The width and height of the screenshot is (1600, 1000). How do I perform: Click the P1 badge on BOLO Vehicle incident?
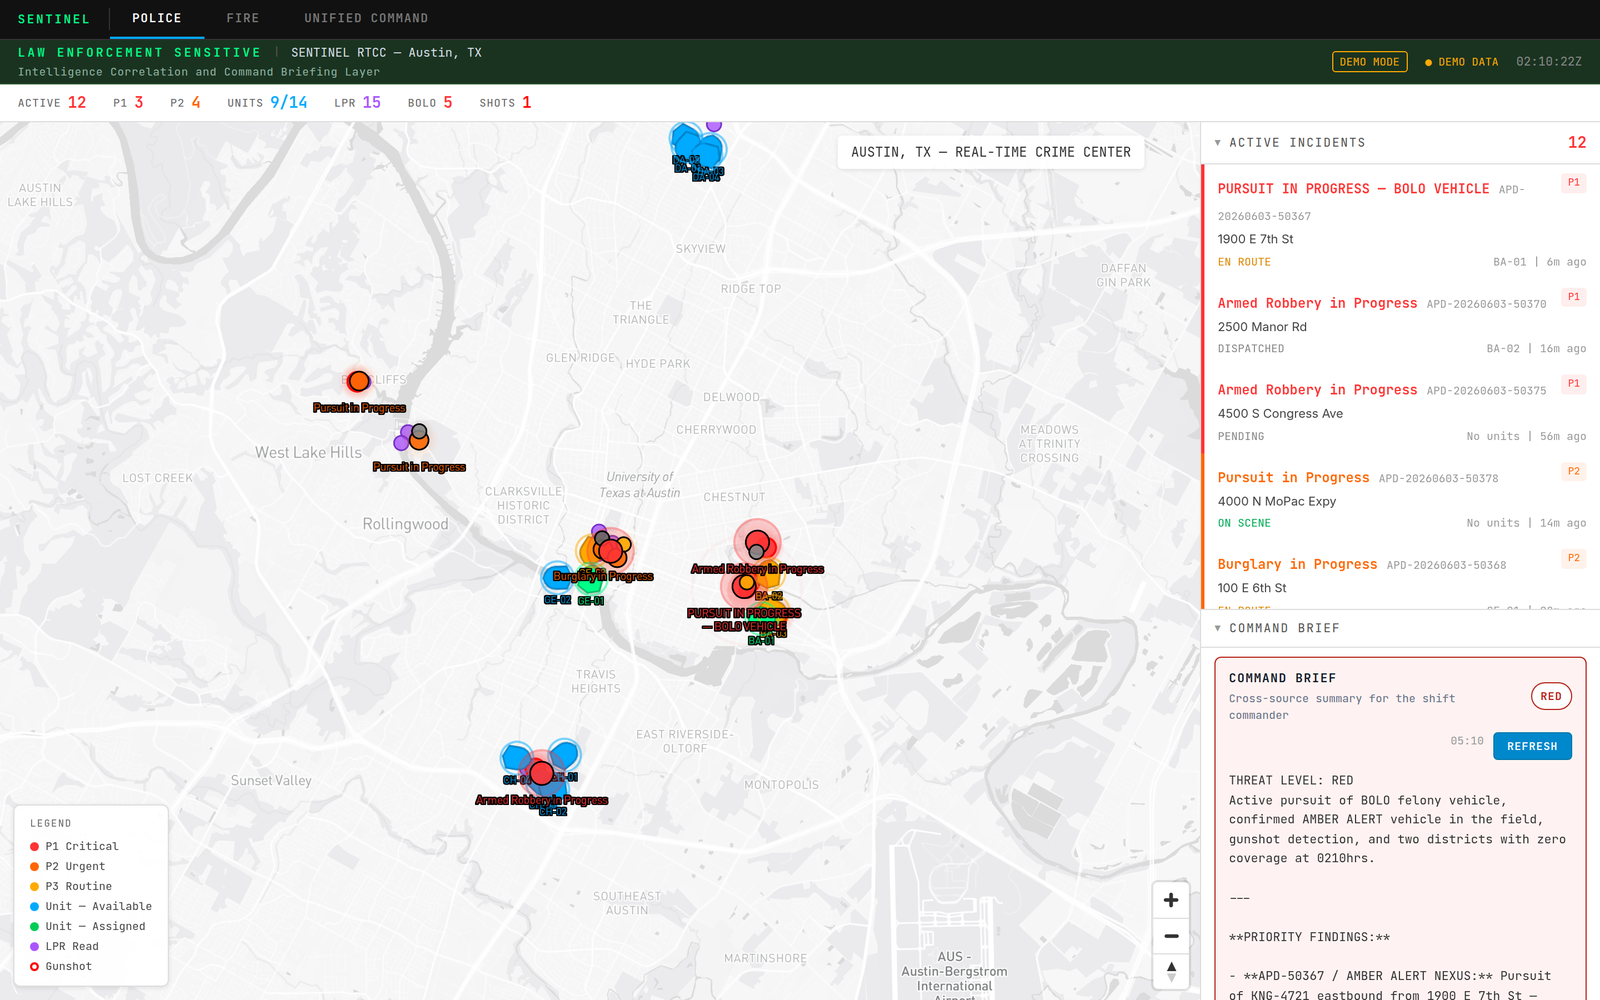pyautogui.click(x=1574, y=182)
